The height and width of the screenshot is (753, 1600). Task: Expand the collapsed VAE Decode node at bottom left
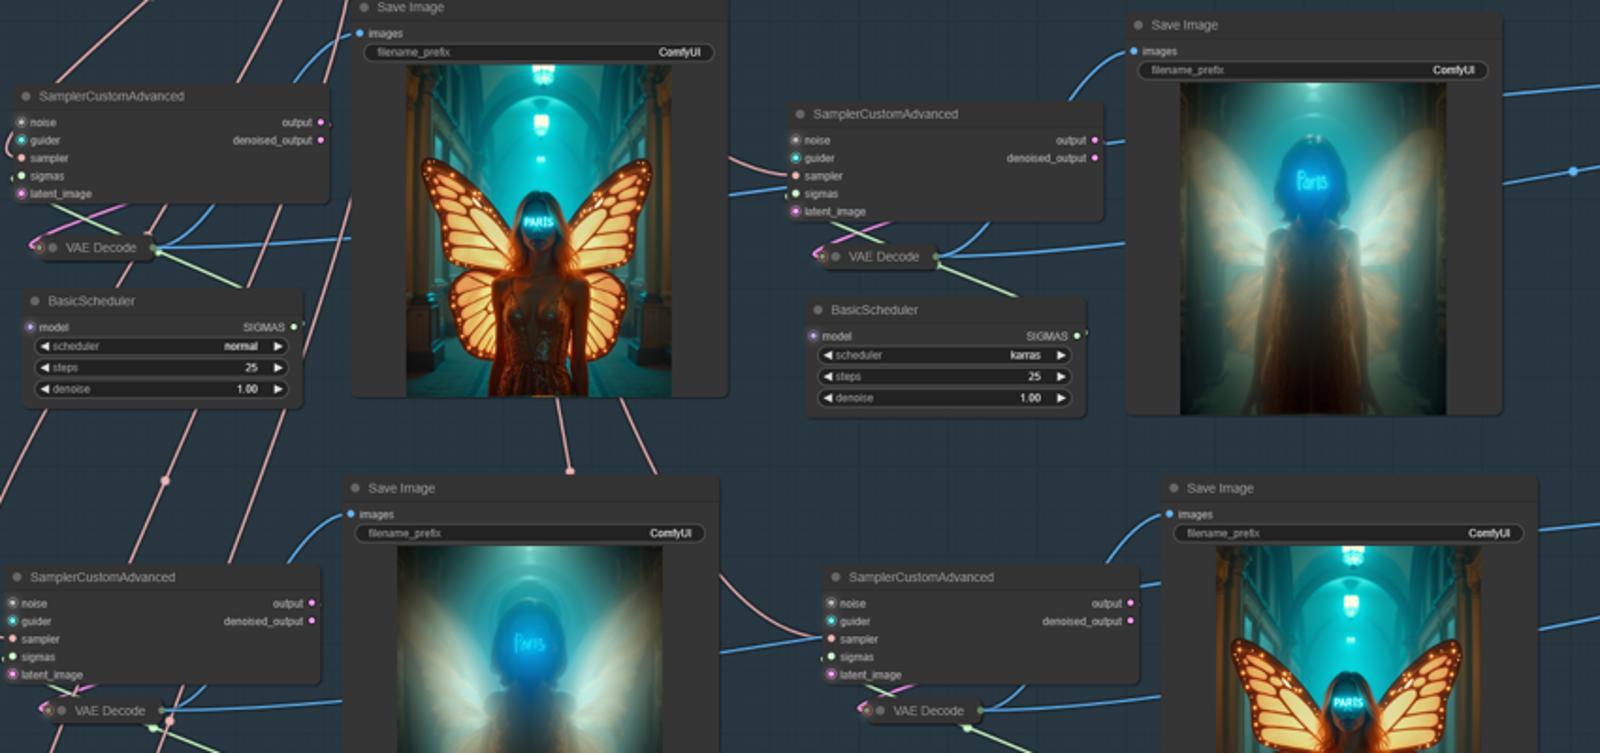coord(62,711)
